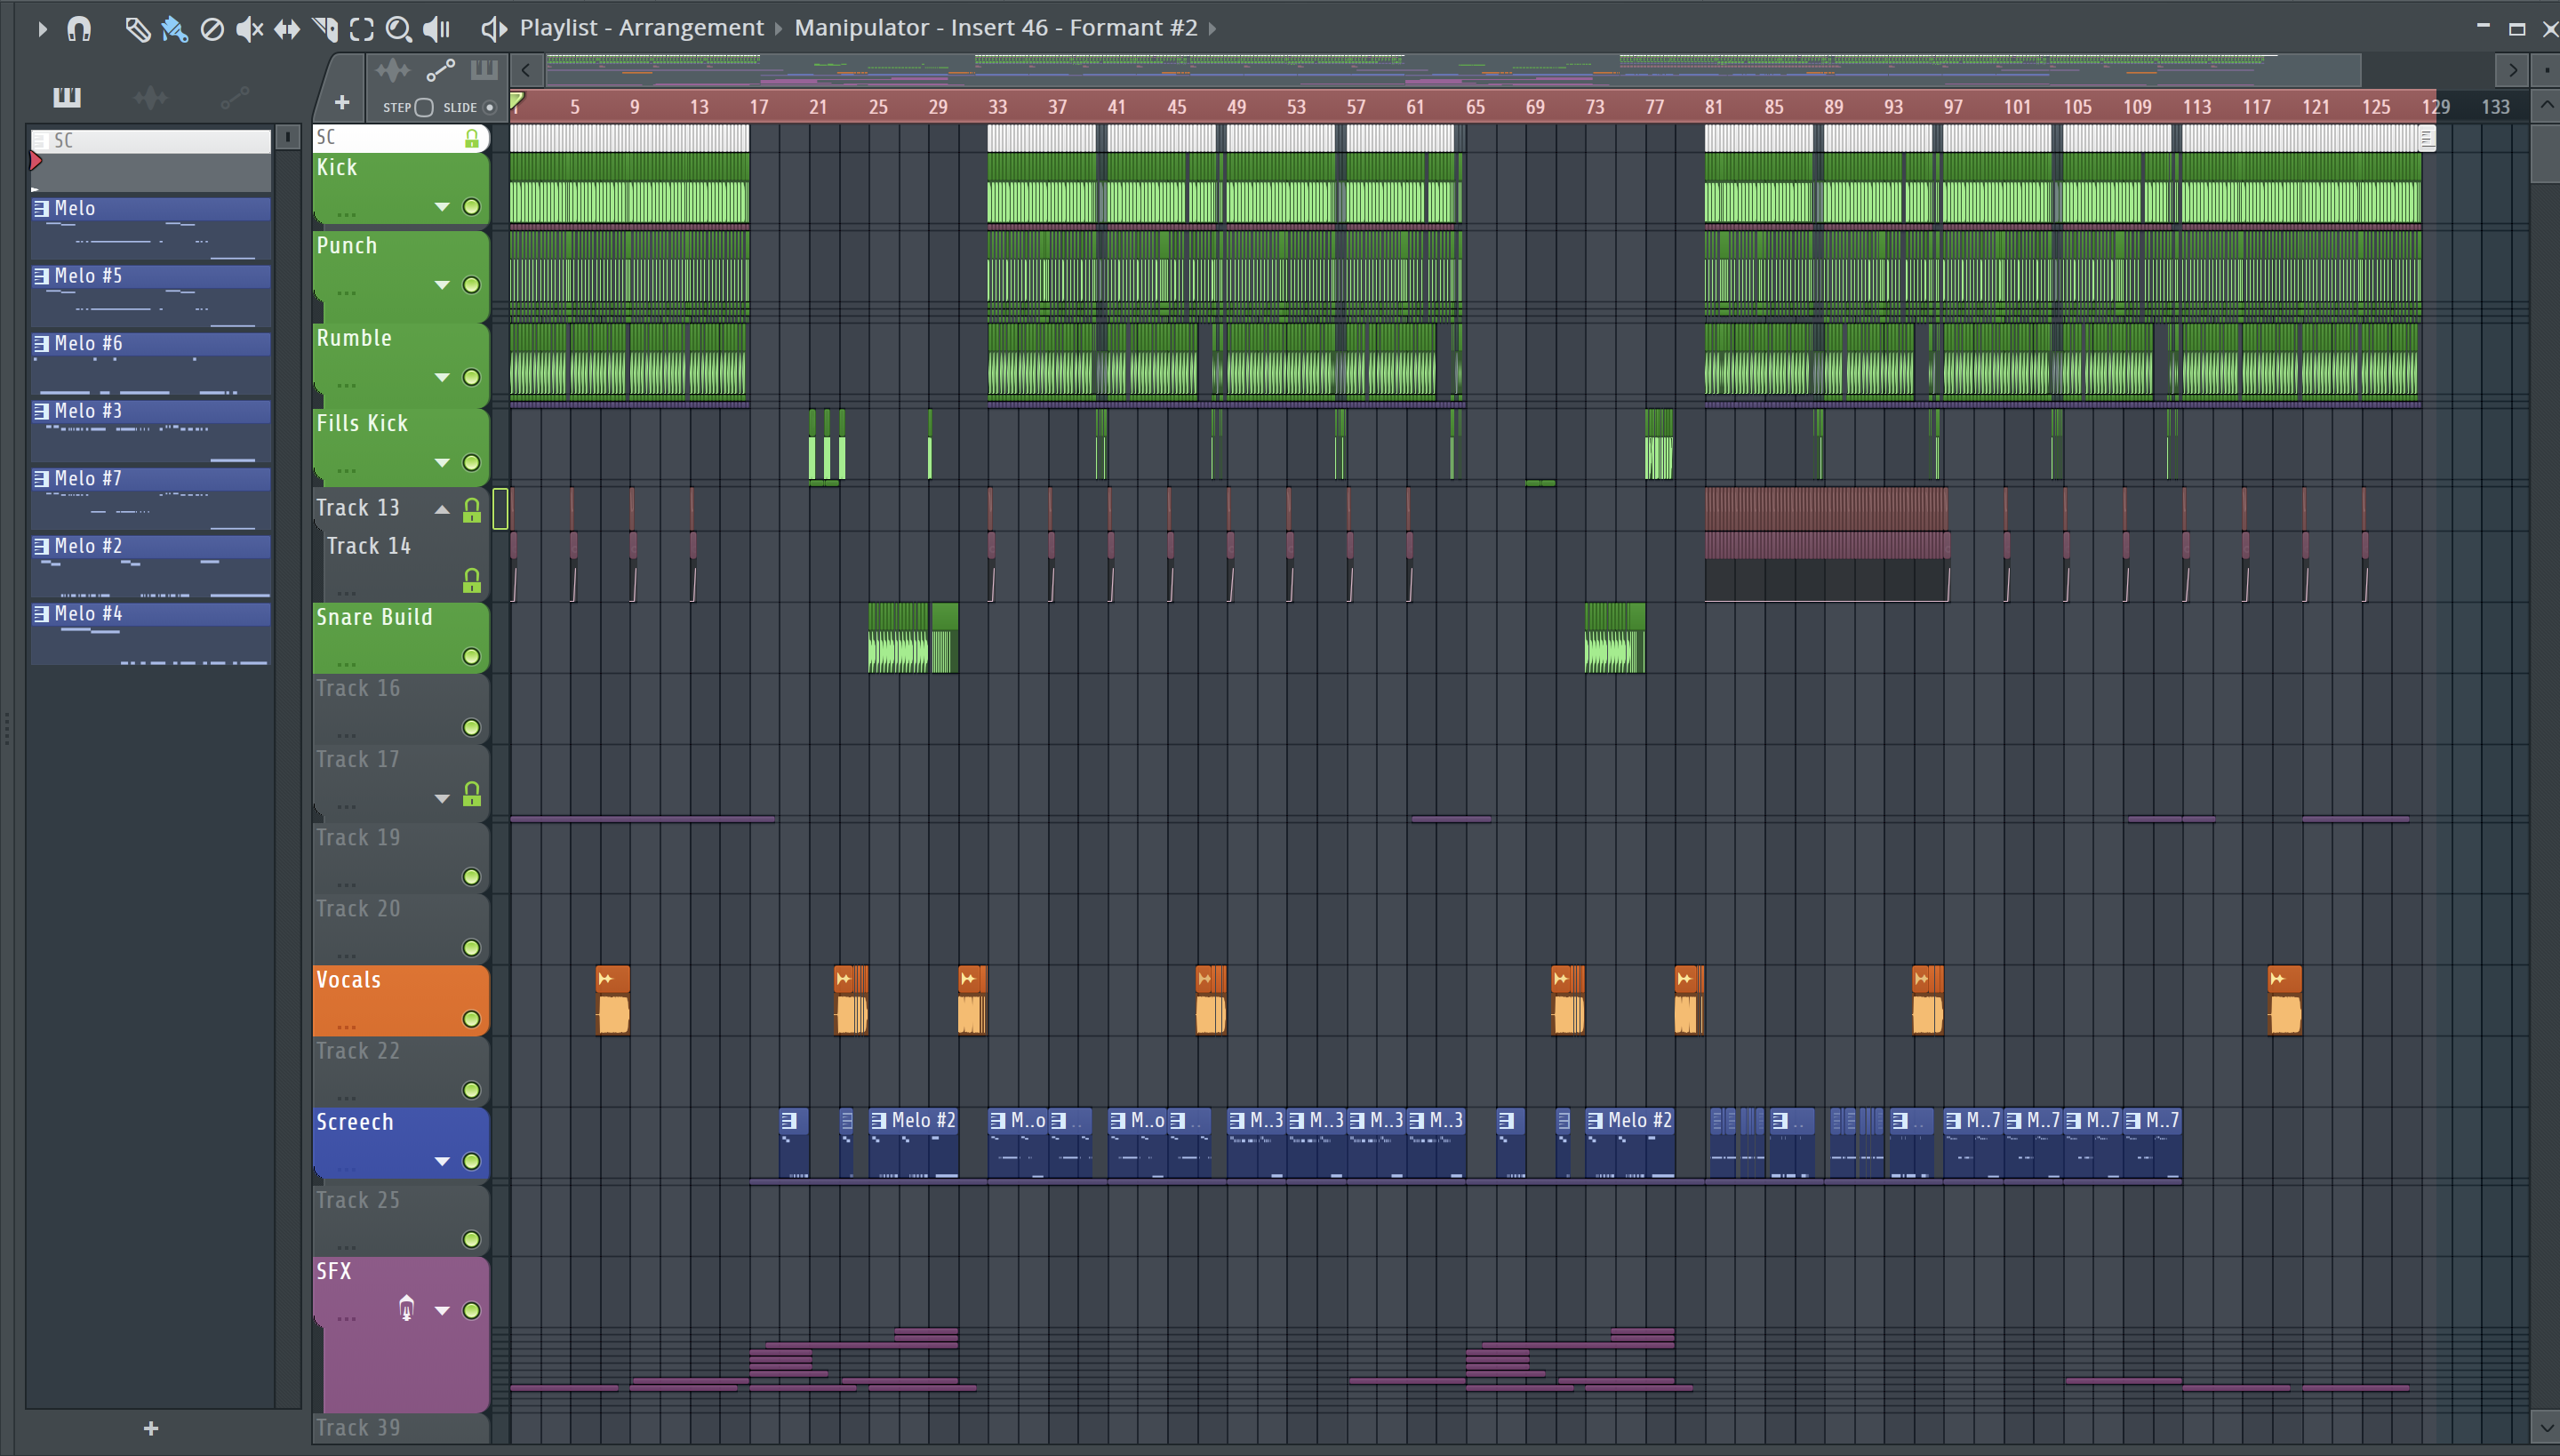The height and width of the screenshot is (1456, 2560).
Task: Select the Paint brush tool
Action: 175,29
